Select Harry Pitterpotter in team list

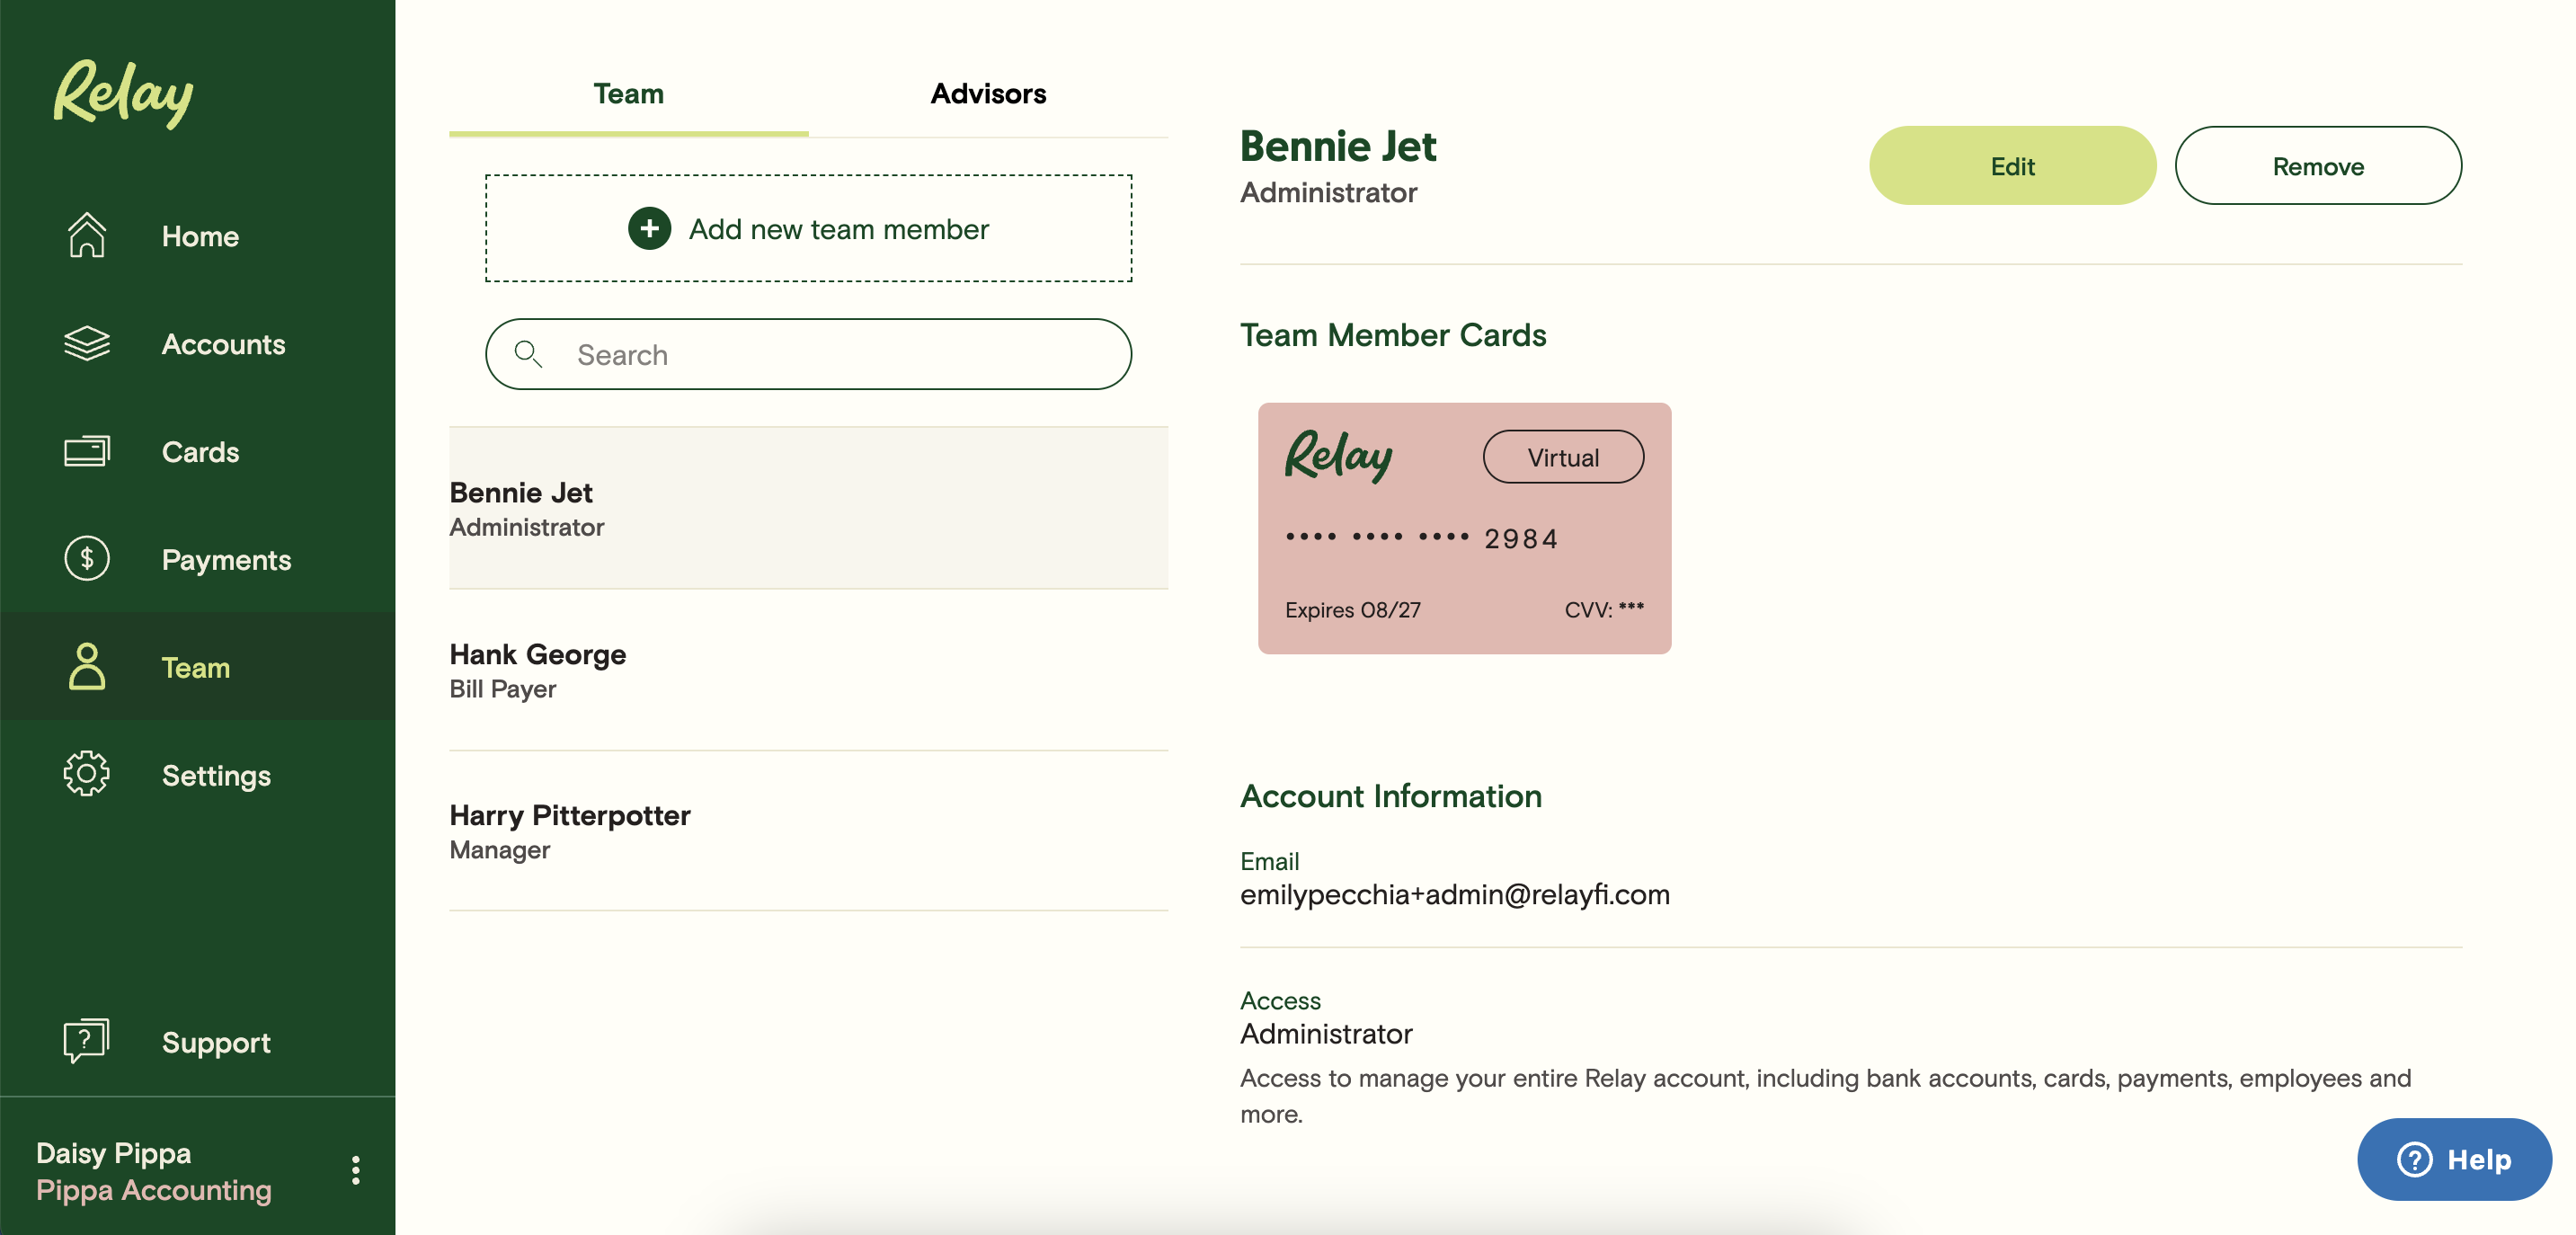tap(808, 831)
